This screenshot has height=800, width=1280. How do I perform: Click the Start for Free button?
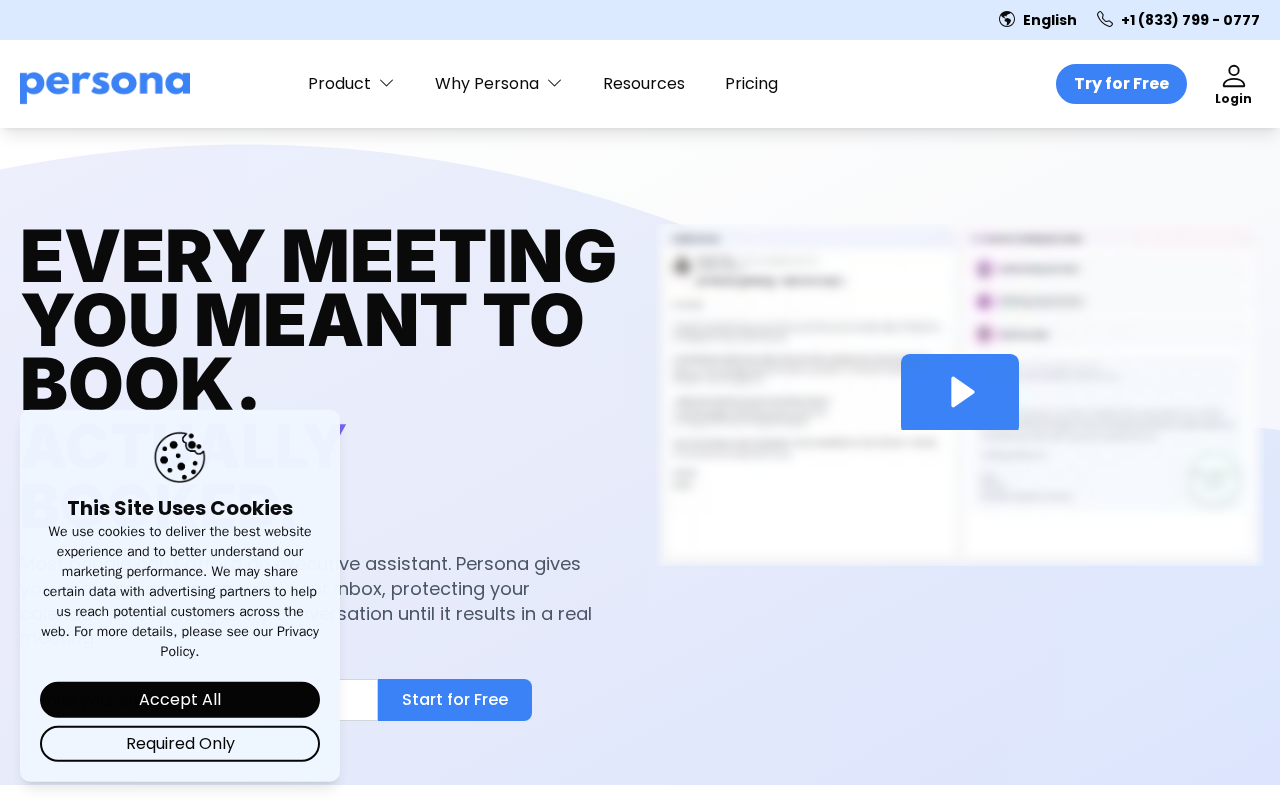coord(455,700)
